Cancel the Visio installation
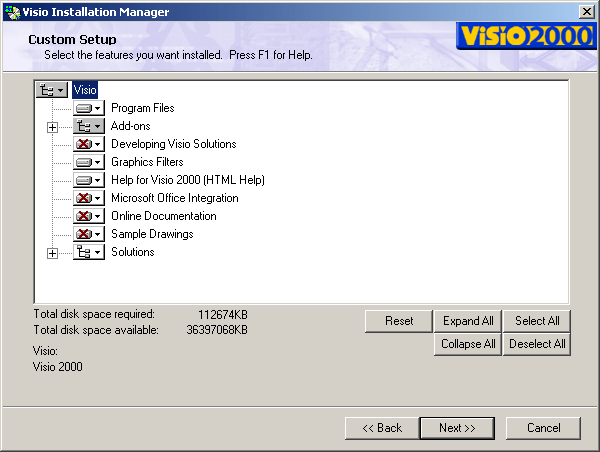The height and width of the screenshot is (452, 600). point(543,428)
